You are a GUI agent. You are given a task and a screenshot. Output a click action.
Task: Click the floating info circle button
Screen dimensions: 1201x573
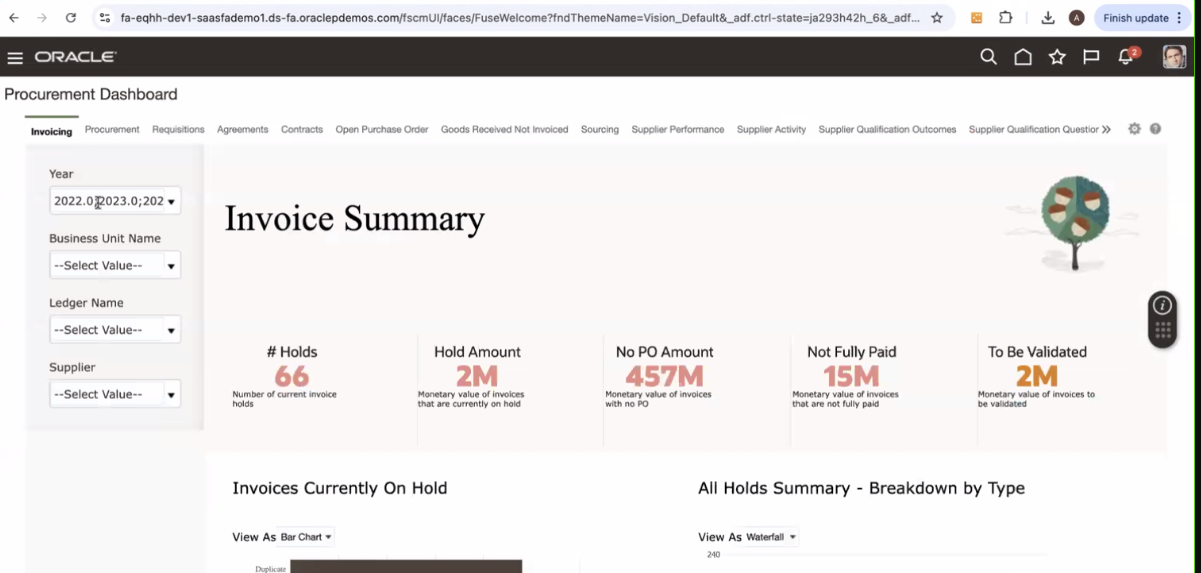pos(1162,306)
